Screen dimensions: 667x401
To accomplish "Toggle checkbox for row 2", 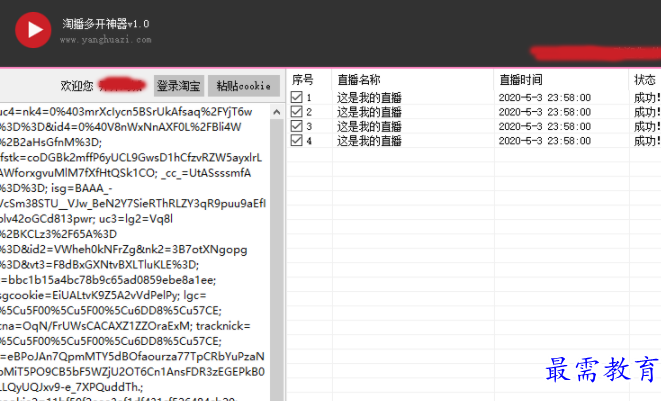I will point(296,112).
